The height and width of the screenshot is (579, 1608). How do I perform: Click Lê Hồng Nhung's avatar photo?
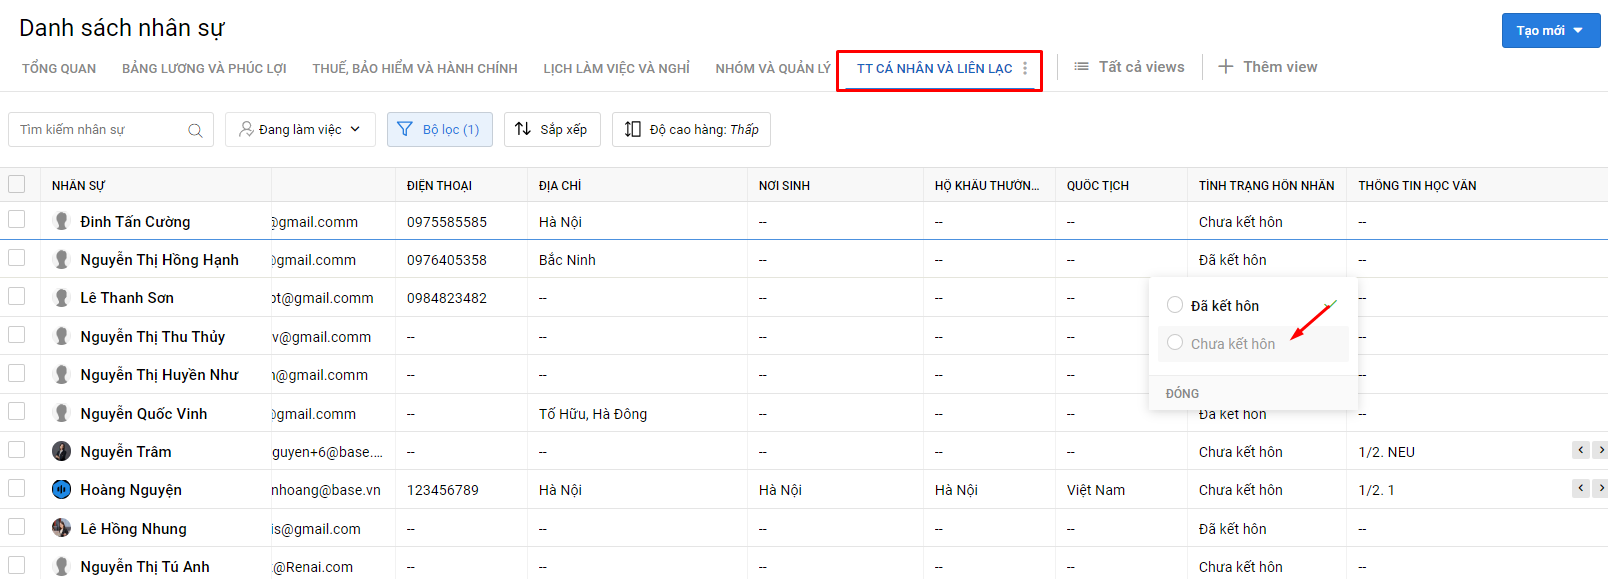click(61, 528)
